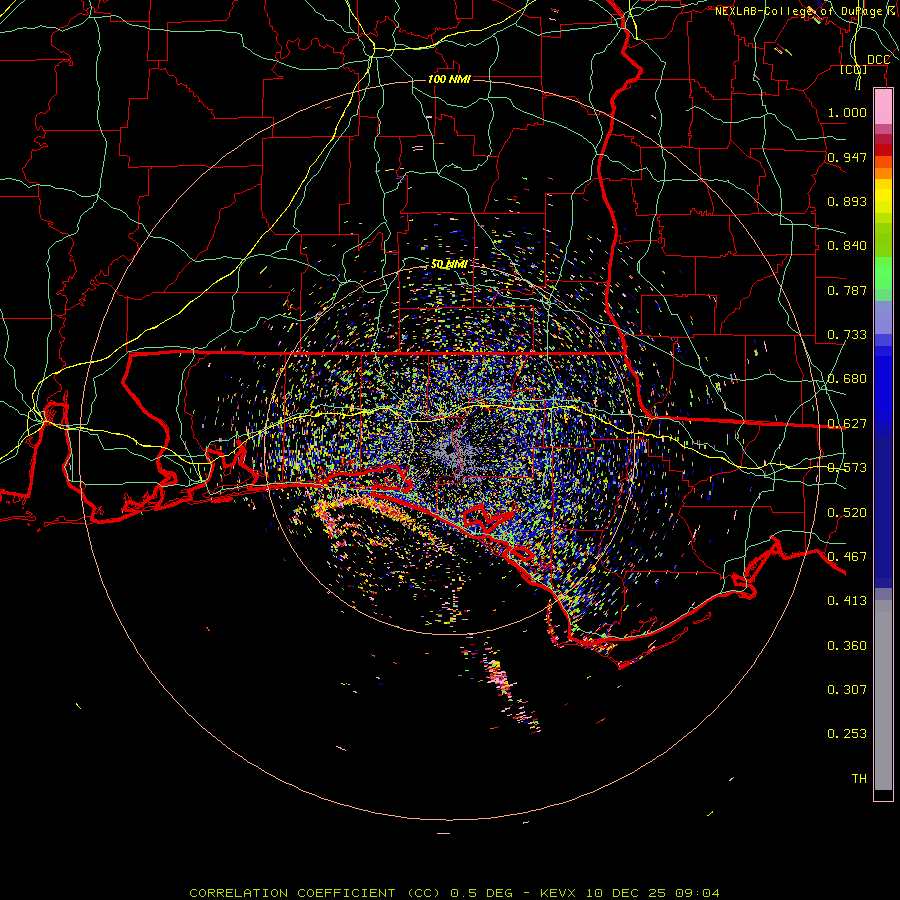Click the 1.000 value on the color scale
900x900 pixels.
pos(847,112)
